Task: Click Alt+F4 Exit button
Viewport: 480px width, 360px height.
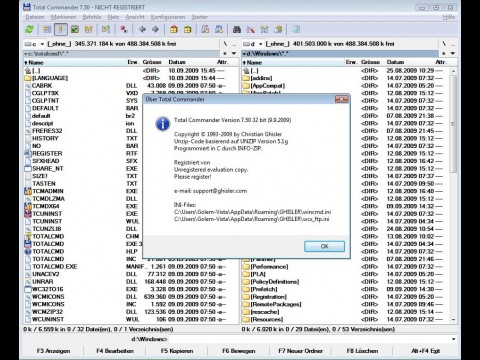Action: 426,351
